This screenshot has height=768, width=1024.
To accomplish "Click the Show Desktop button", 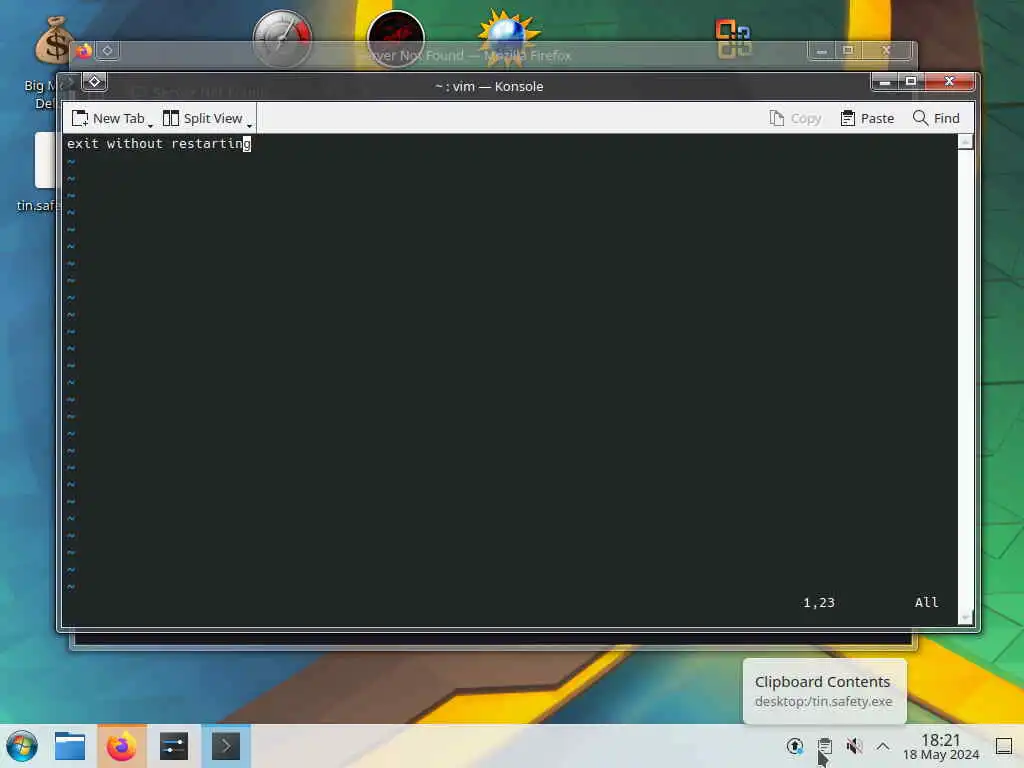I will point(1004,746).
